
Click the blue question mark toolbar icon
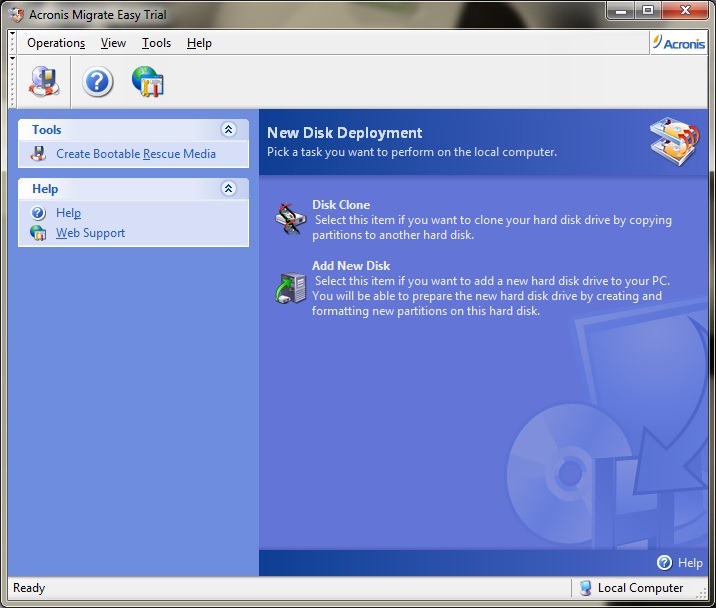pos(97,81)
